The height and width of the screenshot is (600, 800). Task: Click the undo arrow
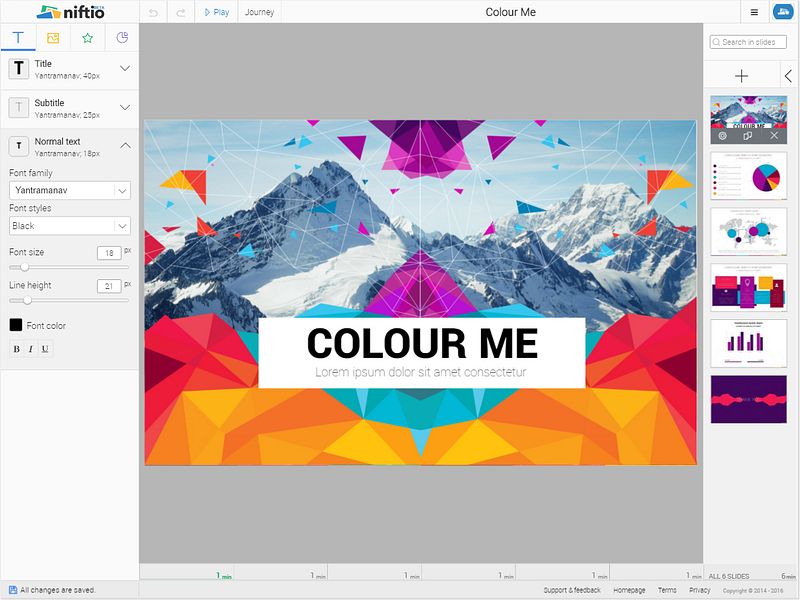tap(153, 12)
